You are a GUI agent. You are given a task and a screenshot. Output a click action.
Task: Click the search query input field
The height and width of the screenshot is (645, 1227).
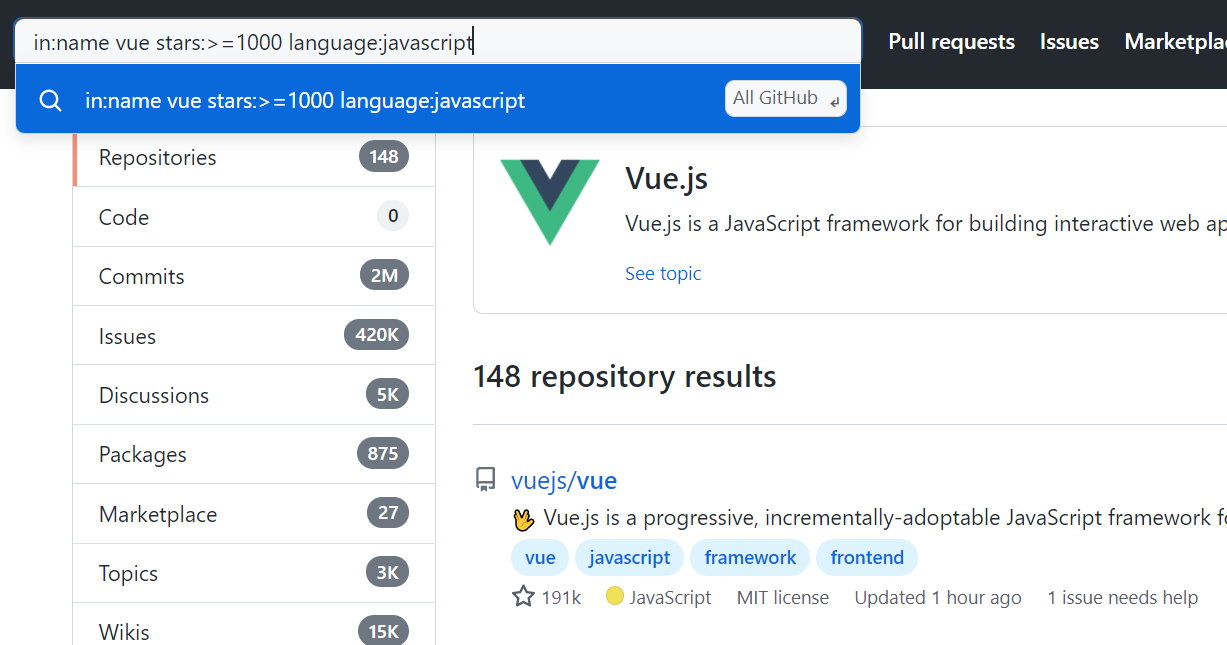click(x=438, y=42)
